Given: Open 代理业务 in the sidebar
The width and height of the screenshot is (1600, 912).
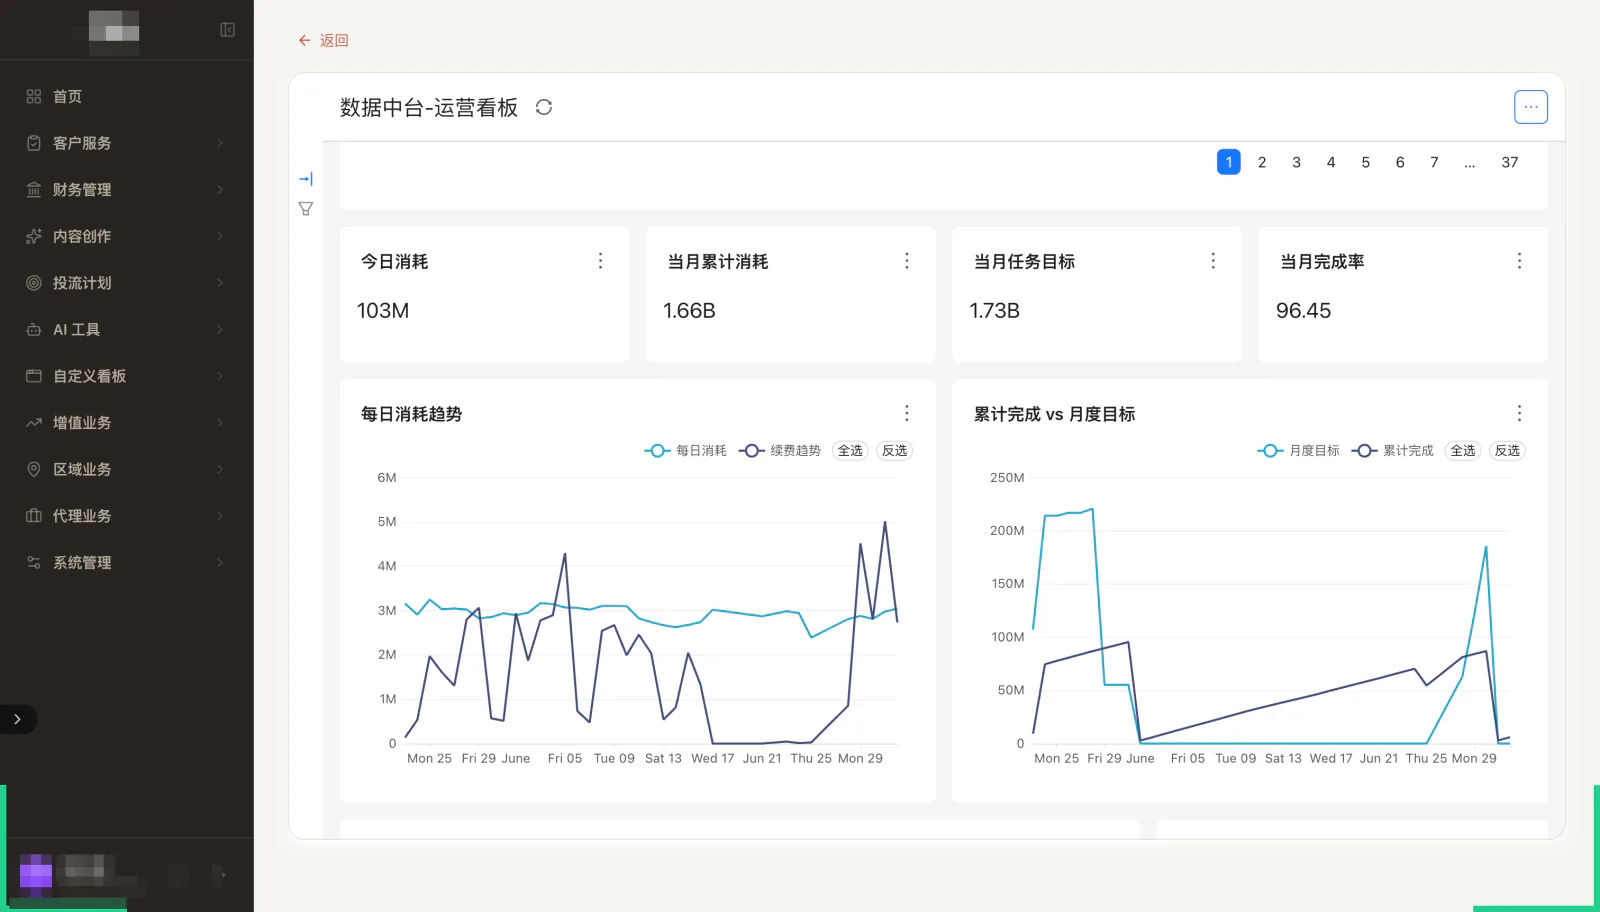Looking at the screenshot, I should 126,516.
